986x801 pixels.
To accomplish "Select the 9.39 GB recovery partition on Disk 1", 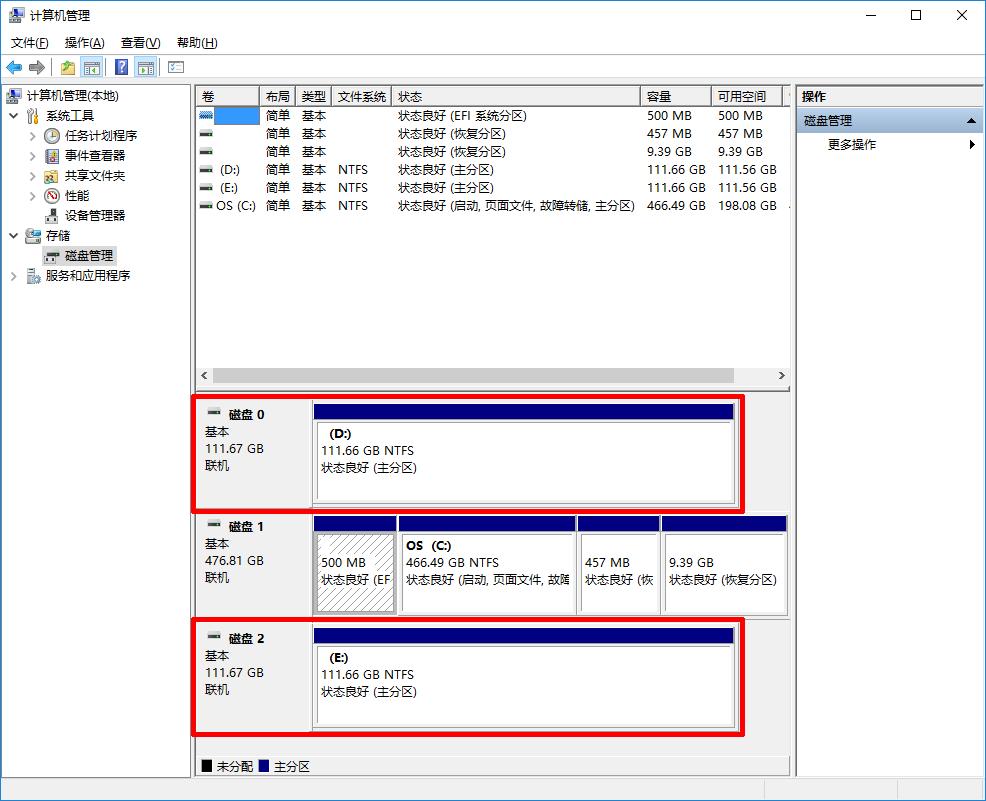I will (723, 571).
